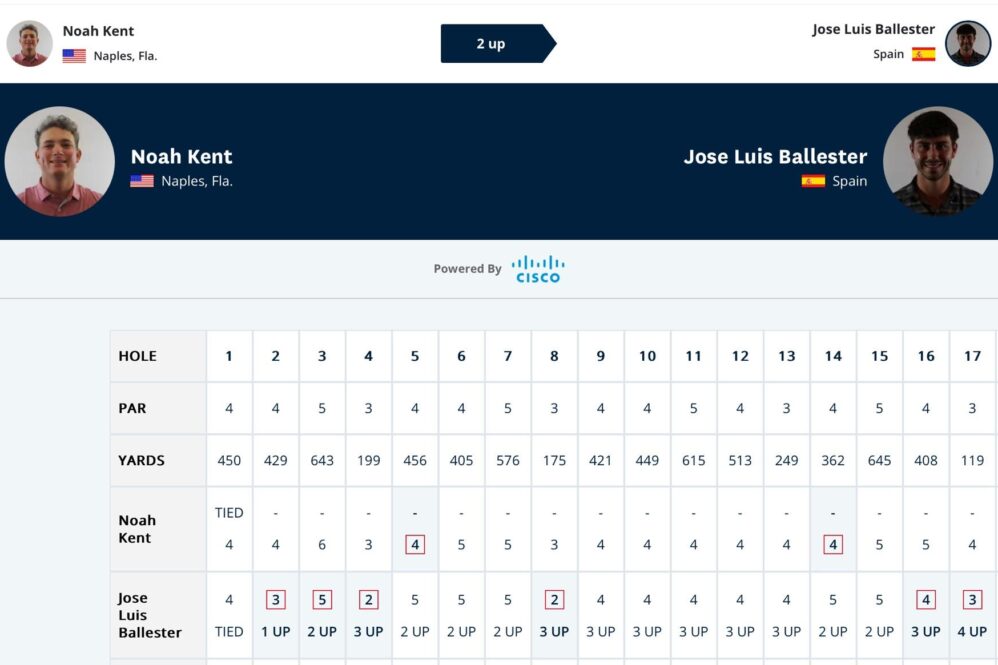This screenshot has width=998, height=665.
Task: Click Kent's boxed score 4 on hole 5
Action: [415, 545]
